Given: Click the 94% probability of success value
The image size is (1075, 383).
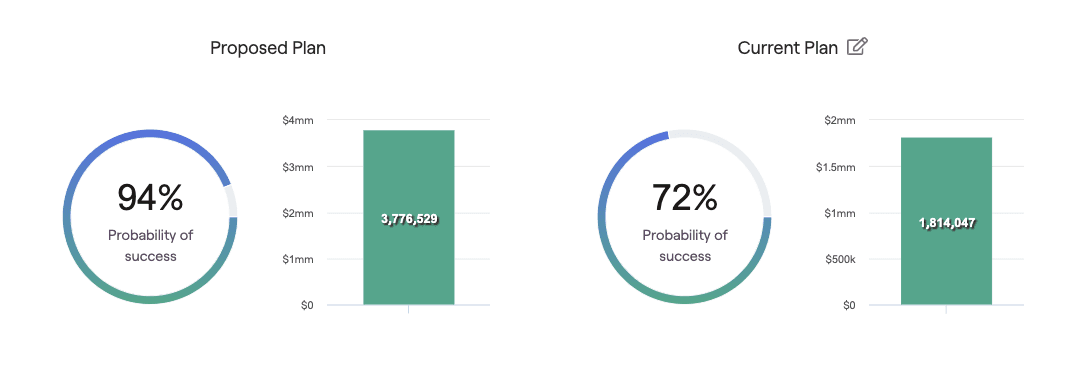Looking at the screenshot, I should click(150, 197).
